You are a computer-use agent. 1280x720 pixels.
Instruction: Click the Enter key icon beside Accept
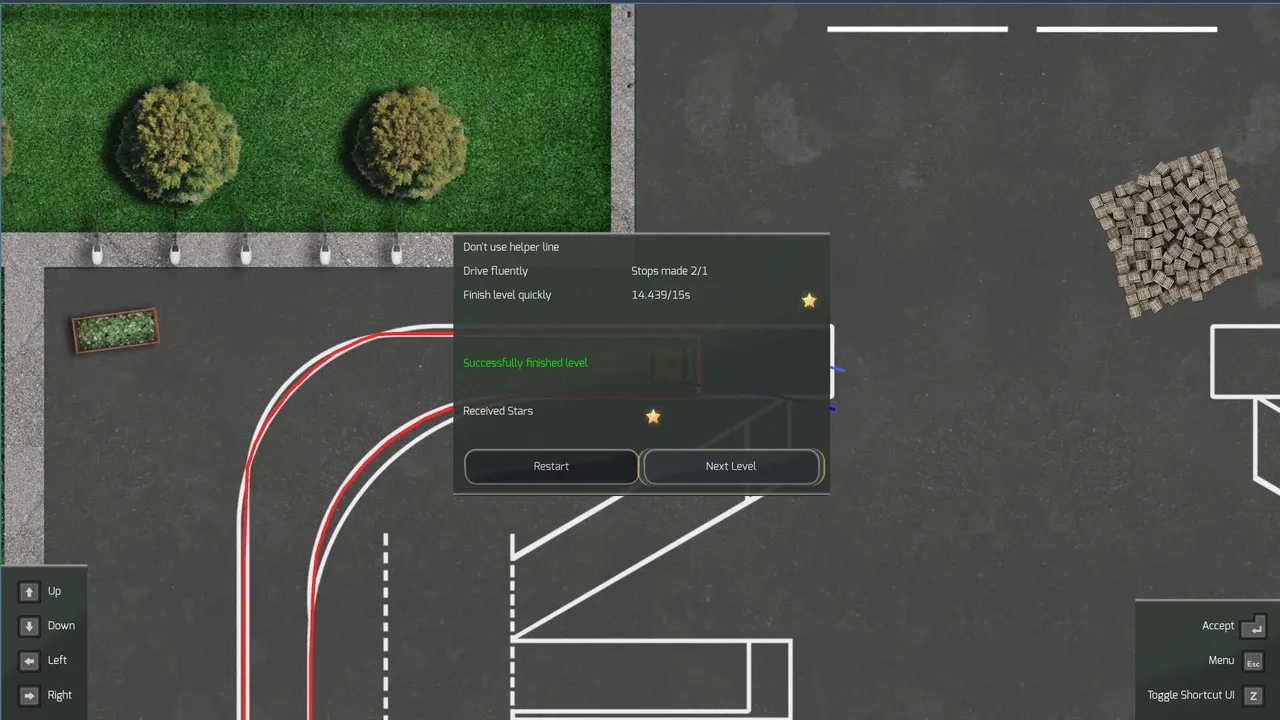coord(1252,627)
